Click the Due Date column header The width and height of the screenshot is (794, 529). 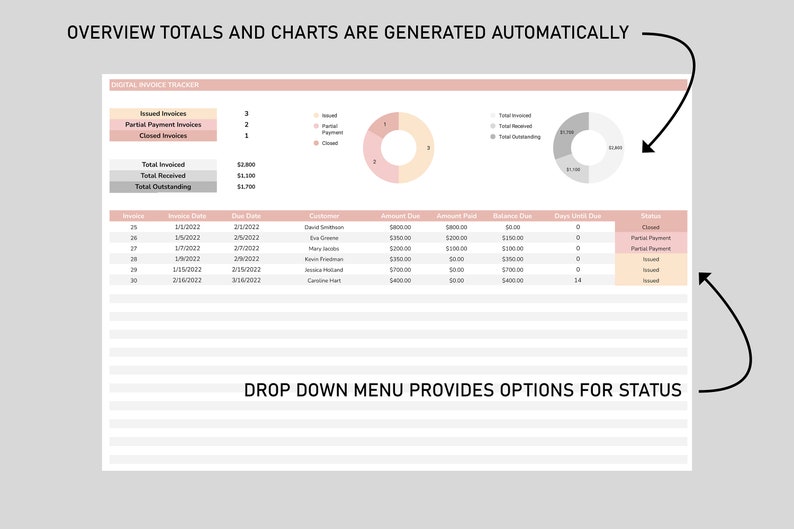click(x=246, y=216)
